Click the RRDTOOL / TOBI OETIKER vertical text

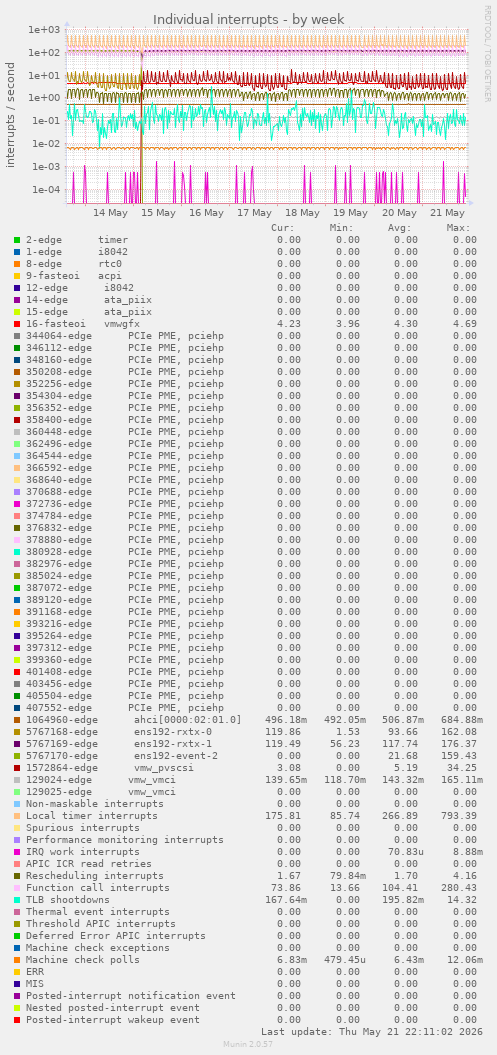tap(488, 54)
